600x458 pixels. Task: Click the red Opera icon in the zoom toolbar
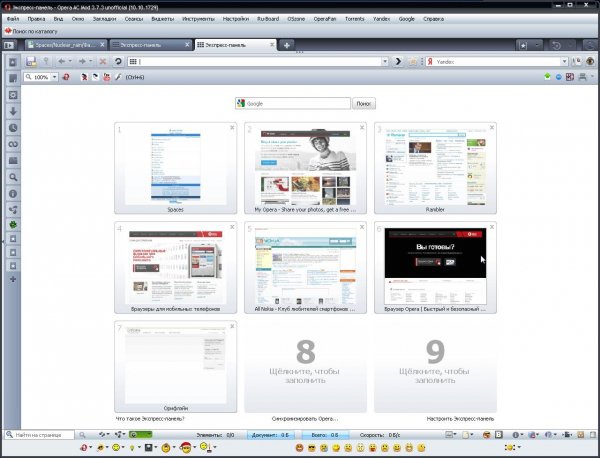click(66, 77)
